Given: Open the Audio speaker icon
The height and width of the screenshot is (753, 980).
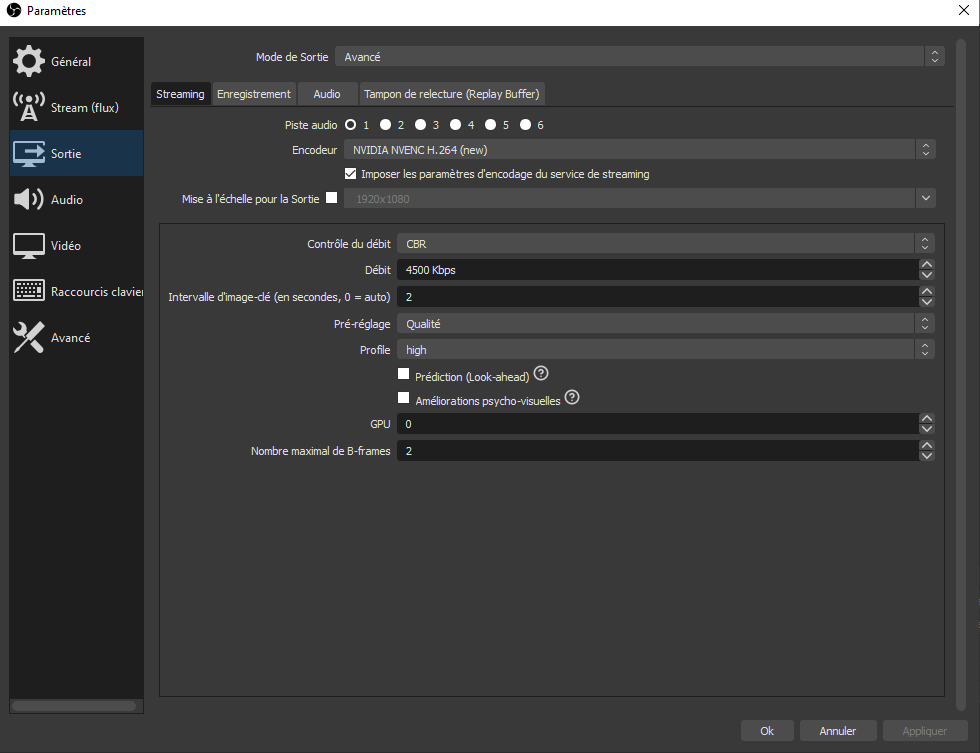Looking at the screenshot, I should click(x=29, y=199).
